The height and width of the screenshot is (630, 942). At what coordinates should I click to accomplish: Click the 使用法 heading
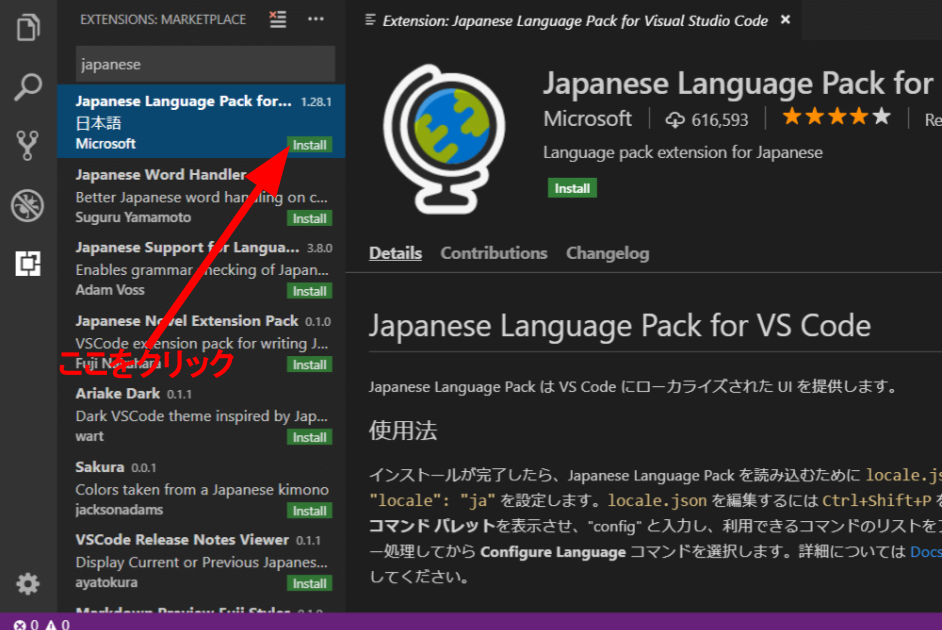(403, 430)
